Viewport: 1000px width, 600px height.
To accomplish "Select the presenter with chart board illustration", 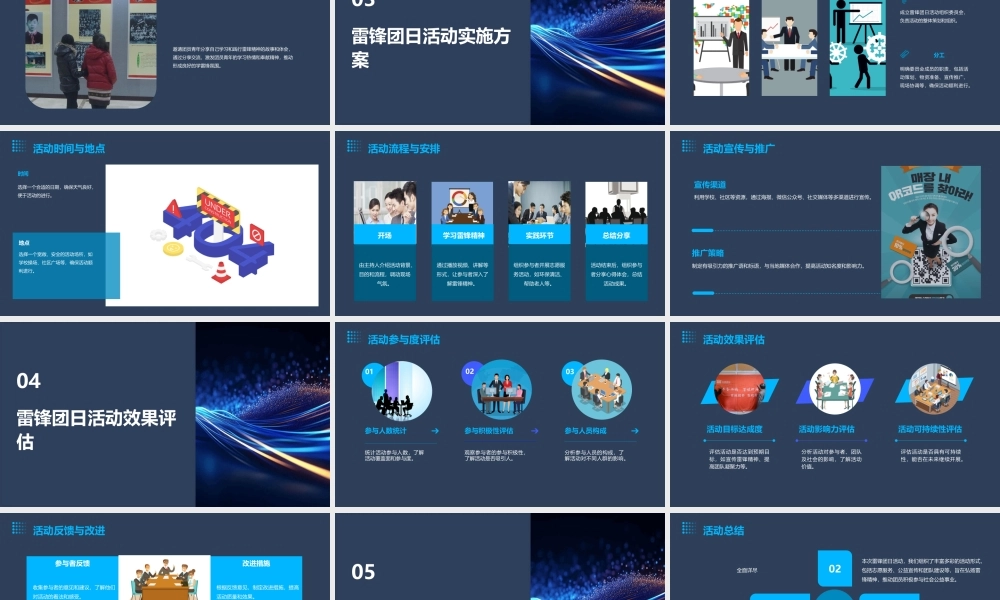I will 721,48.
